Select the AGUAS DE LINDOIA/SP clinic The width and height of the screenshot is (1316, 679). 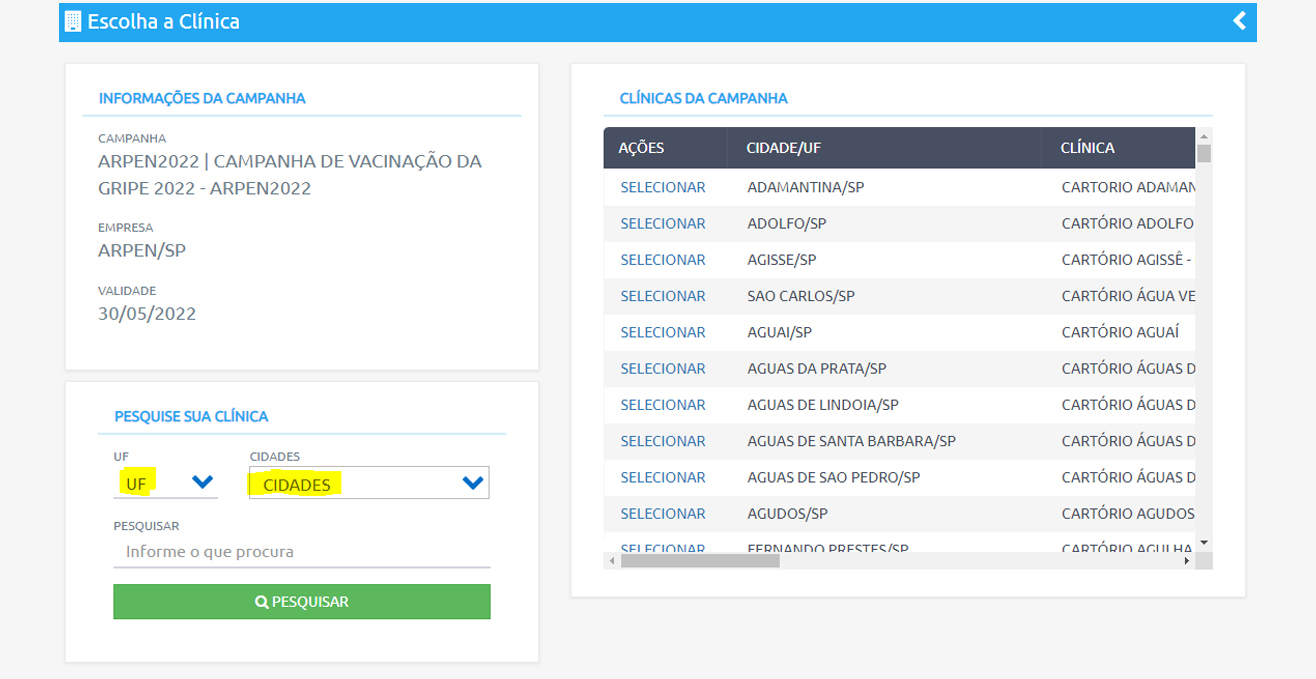[662, 405]
